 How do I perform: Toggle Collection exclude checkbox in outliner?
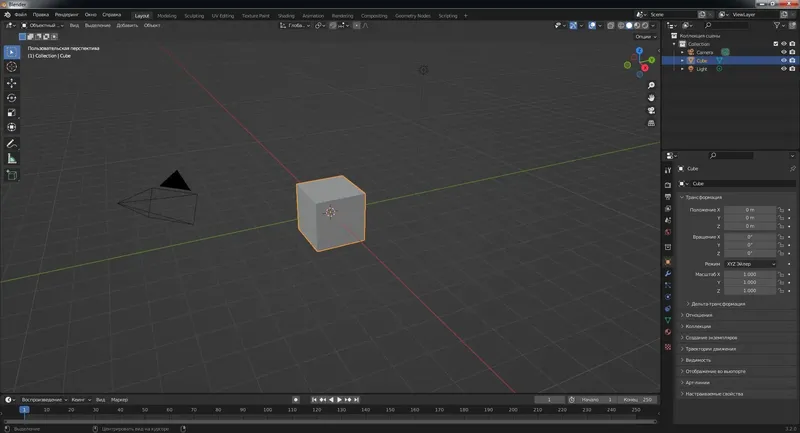[x=776, y=44]
